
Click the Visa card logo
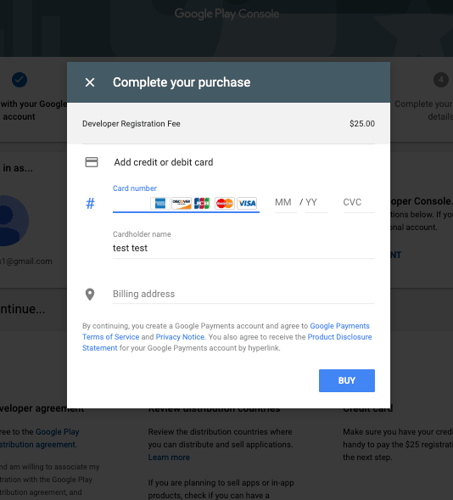247,203
